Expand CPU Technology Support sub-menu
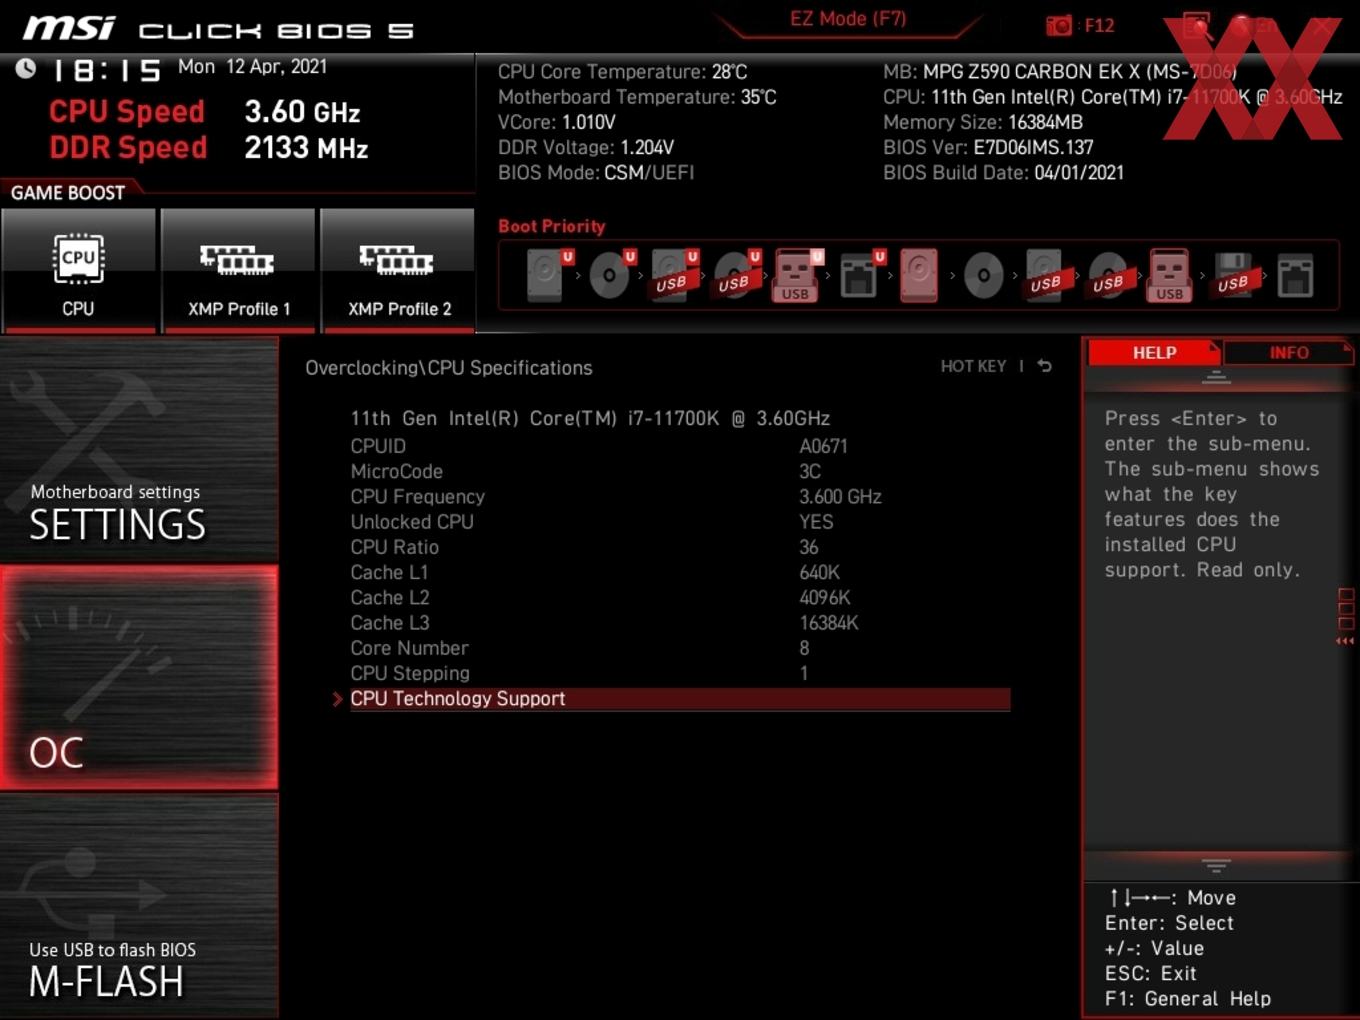Viewport: 1360px width, 1020px height. coord(679,699)
